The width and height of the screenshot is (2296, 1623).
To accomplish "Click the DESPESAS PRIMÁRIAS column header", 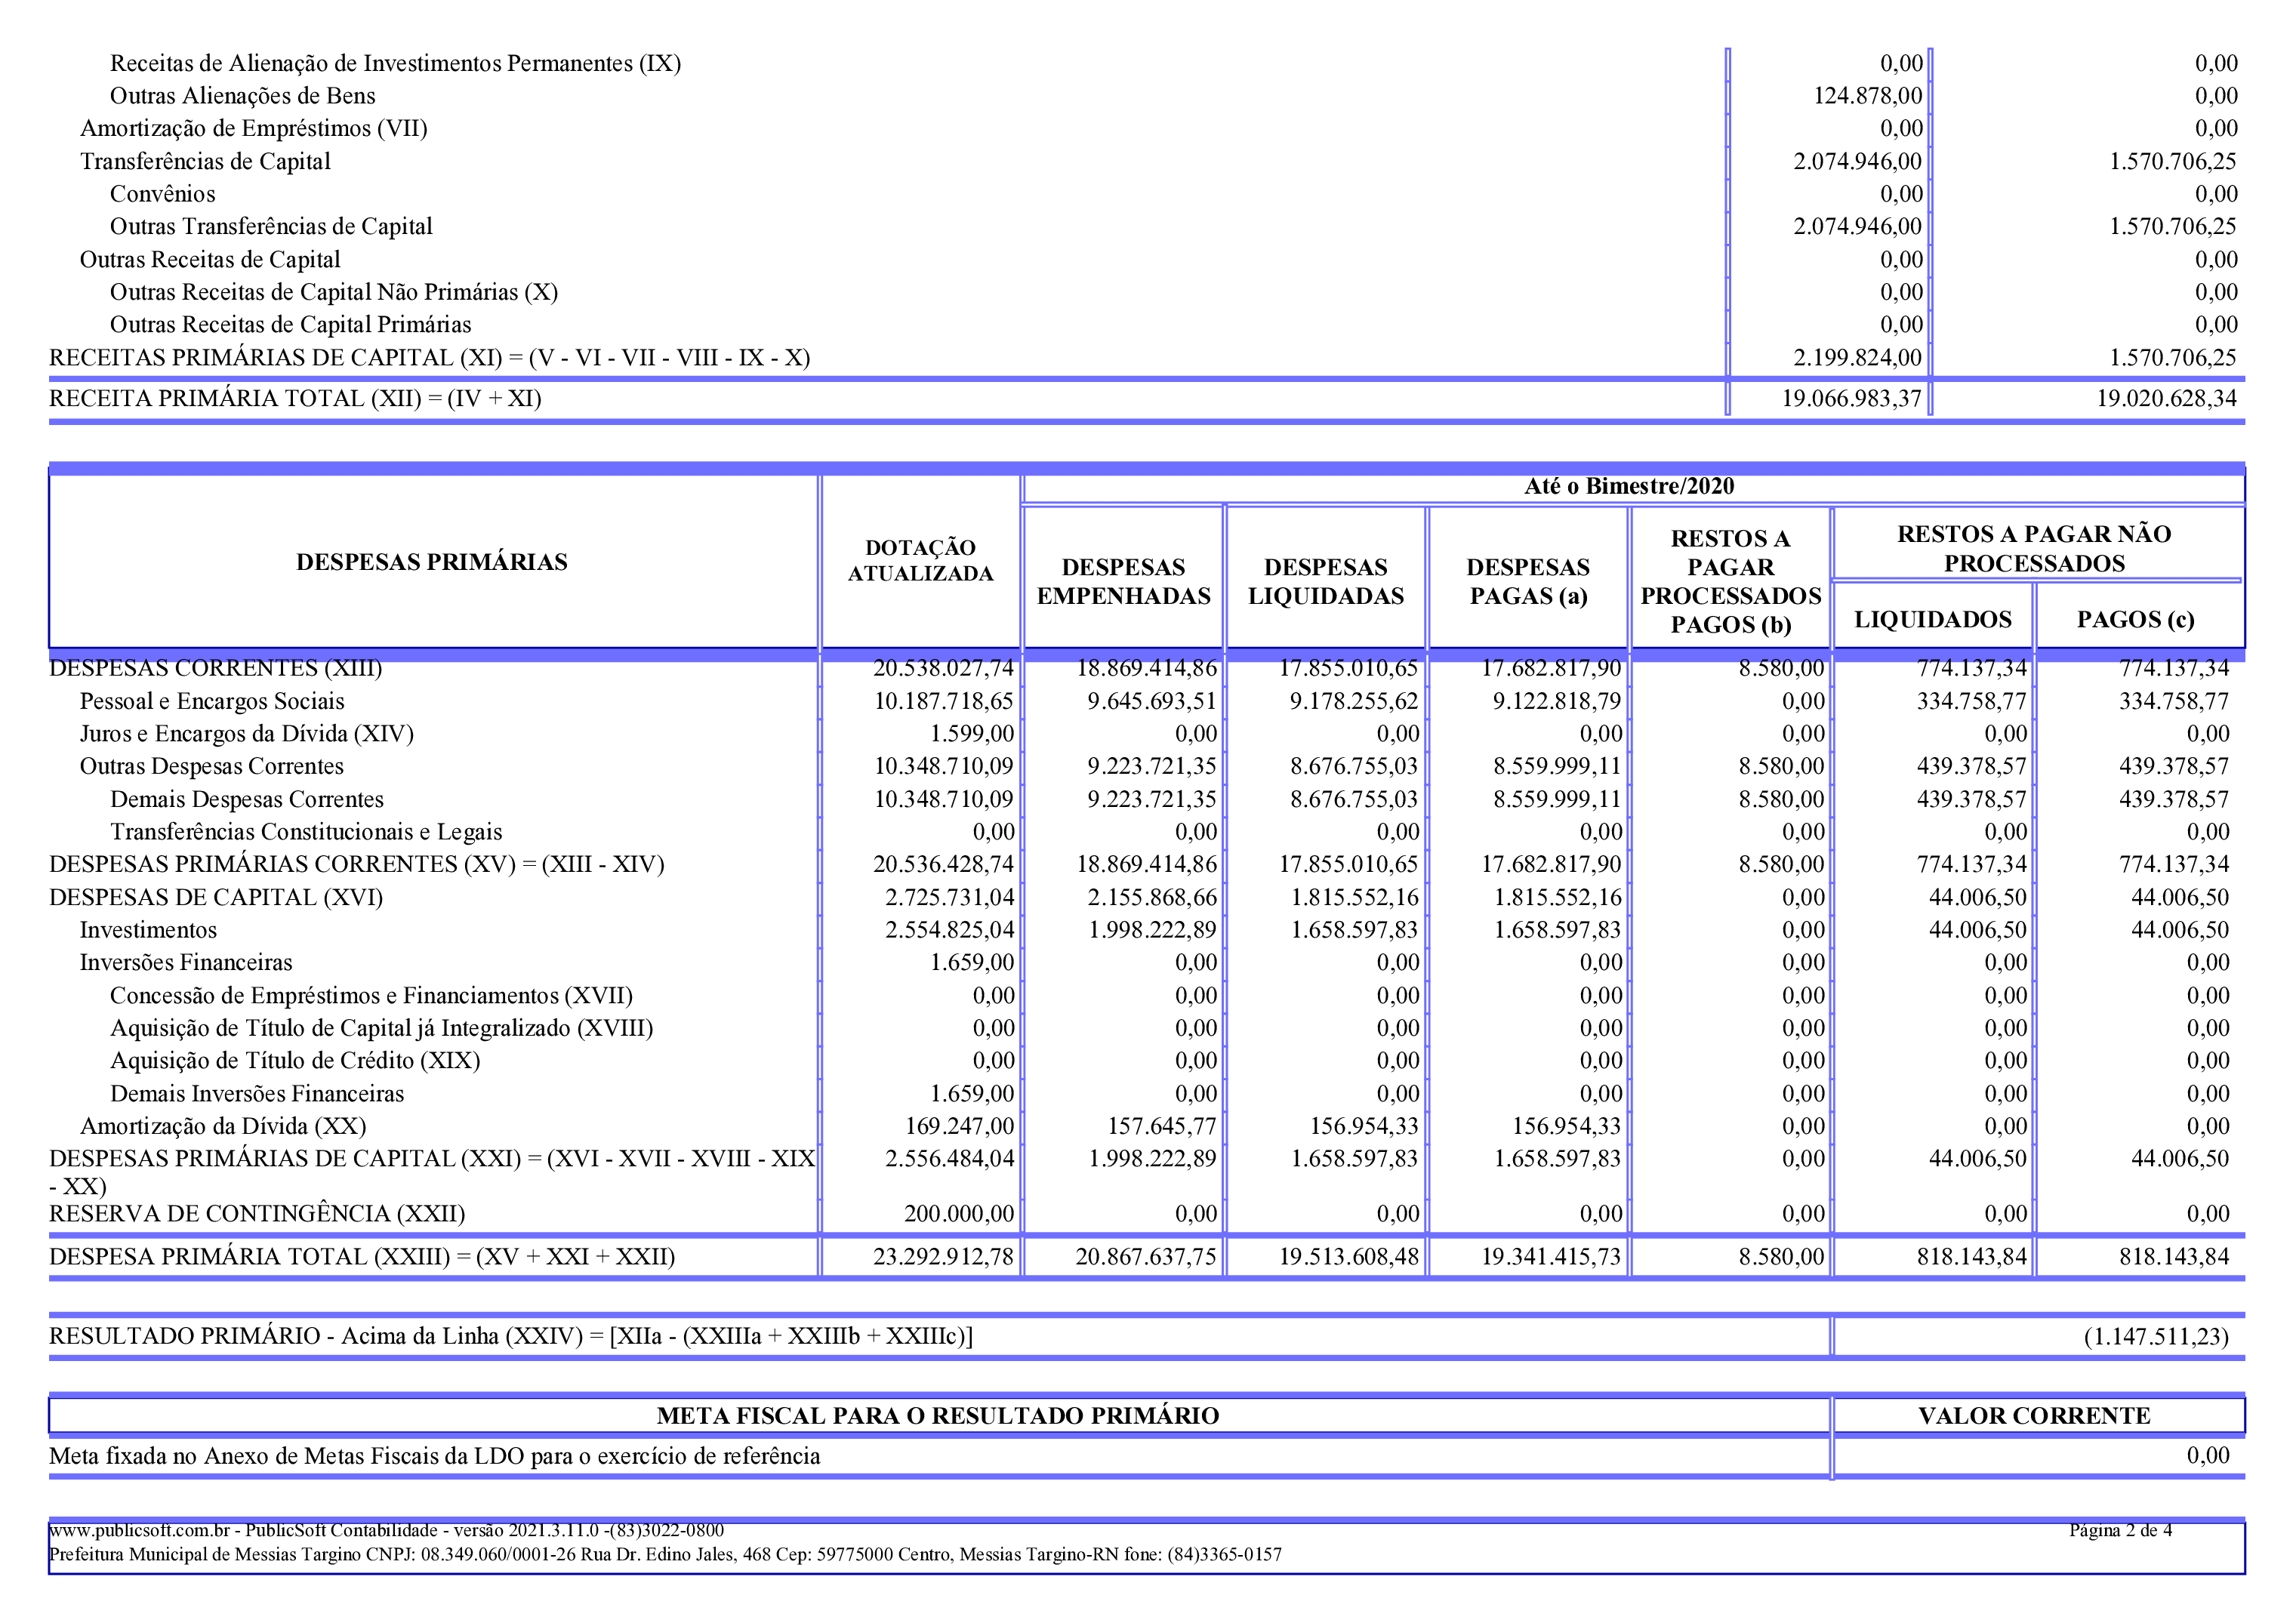I will 431,562.
